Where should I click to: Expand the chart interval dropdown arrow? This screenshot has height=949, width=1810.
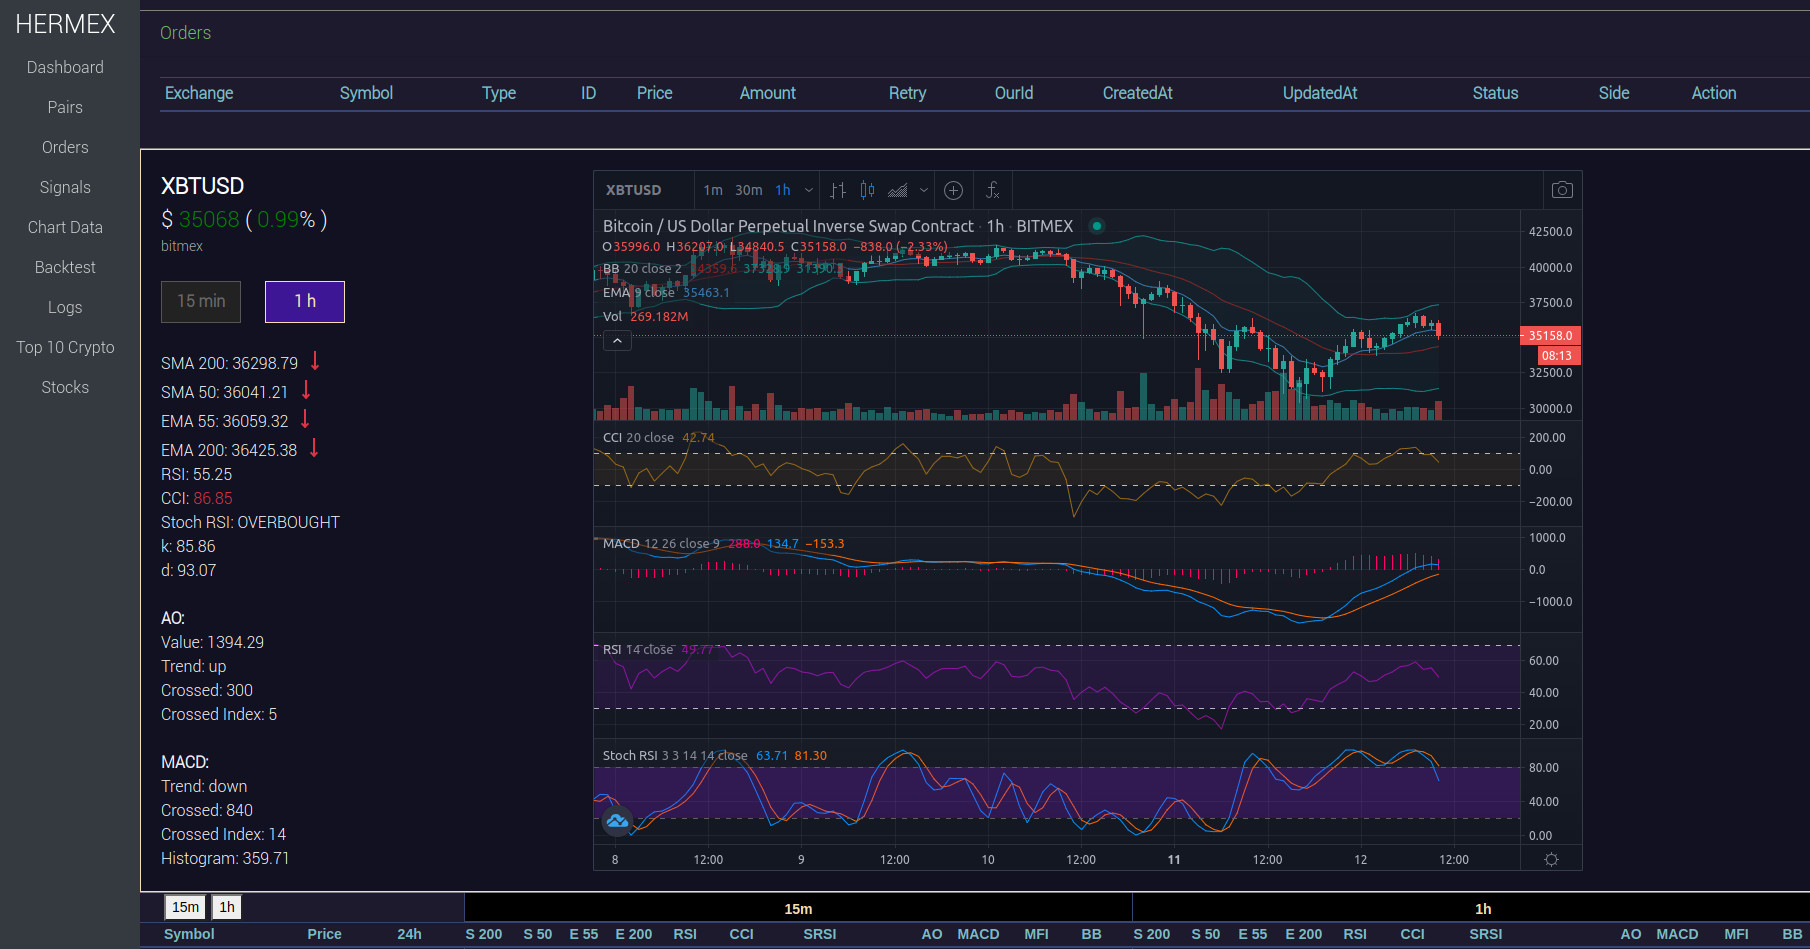tap(809, 190)
